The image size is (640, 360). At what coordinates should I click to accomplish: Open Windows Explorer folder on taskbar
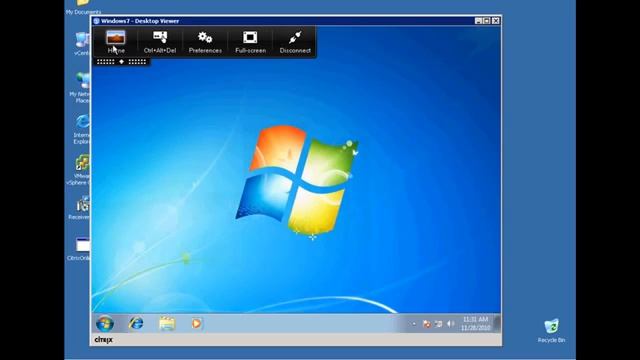167,323
